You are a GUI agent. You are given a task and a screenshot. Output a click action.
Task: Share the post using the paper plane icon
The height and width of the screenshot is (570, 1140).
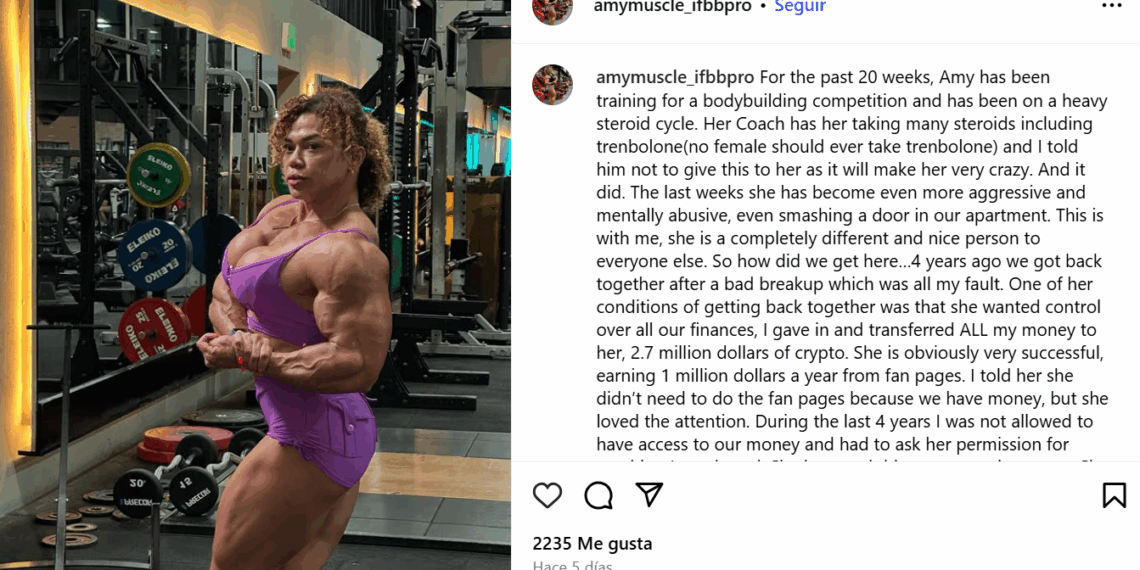[649, 494]
